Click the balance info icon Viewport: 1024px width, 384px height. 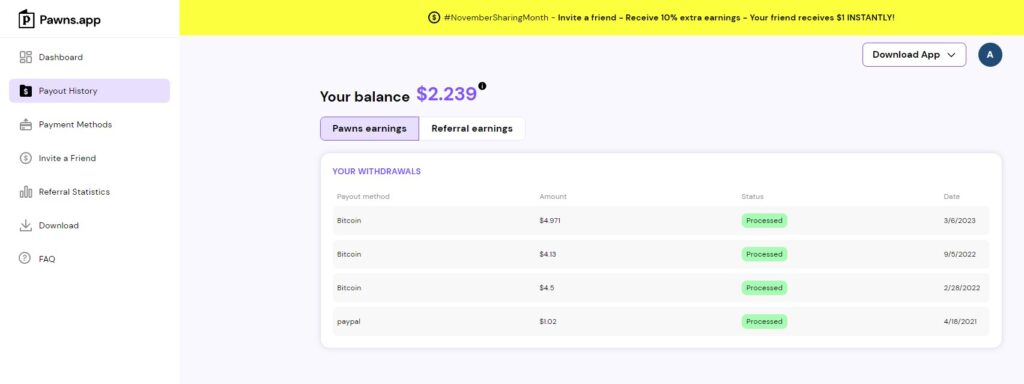[482, 86]
